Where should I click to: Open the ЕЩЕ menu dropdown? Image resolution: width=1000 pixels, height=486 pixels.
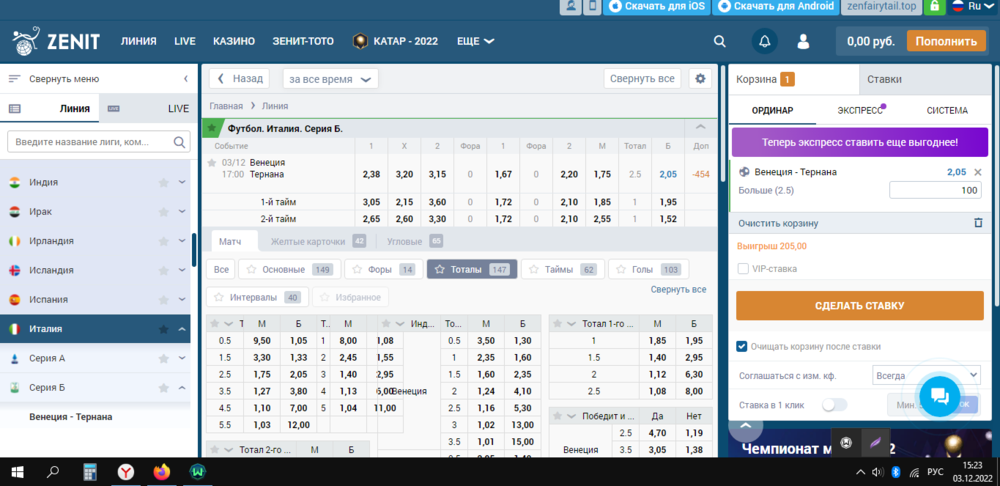(x=476, y=41)
